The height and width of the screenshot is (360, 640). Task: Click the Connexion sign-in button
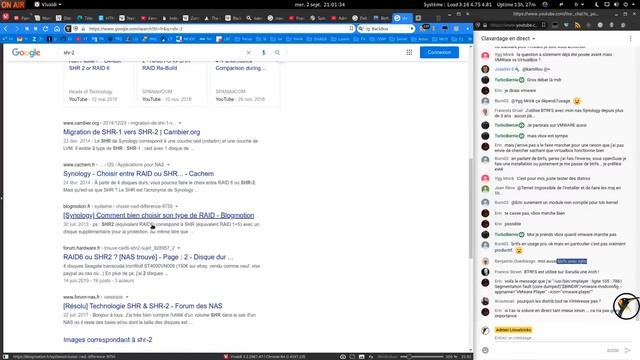click(x=439, y=52)
